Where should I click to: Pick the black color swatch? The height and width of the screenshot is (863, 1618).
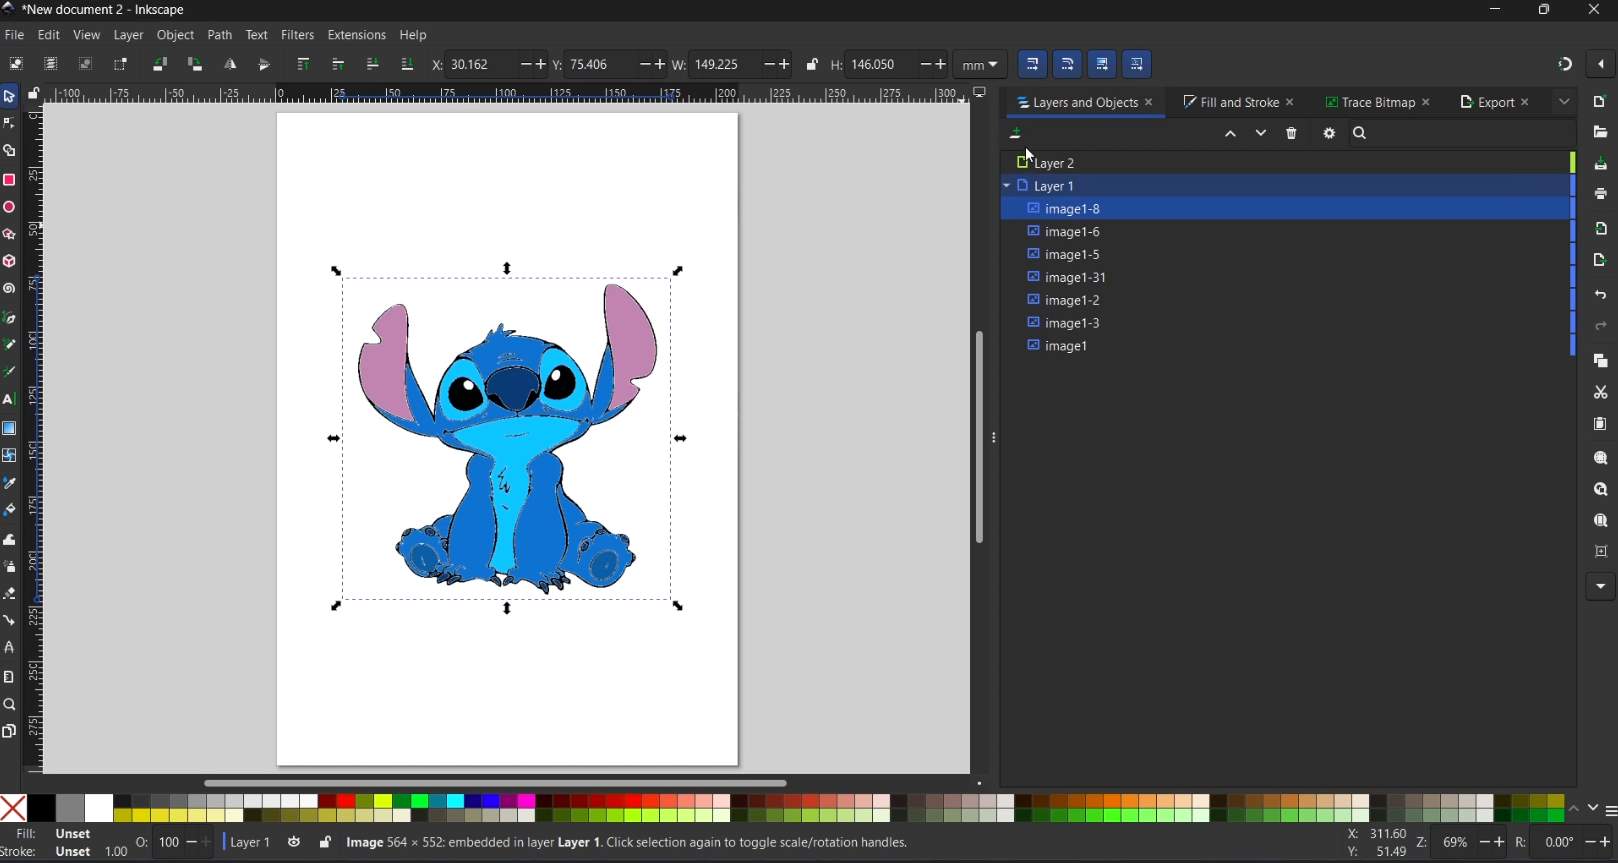pyautogui.click(x=42, y=808)
